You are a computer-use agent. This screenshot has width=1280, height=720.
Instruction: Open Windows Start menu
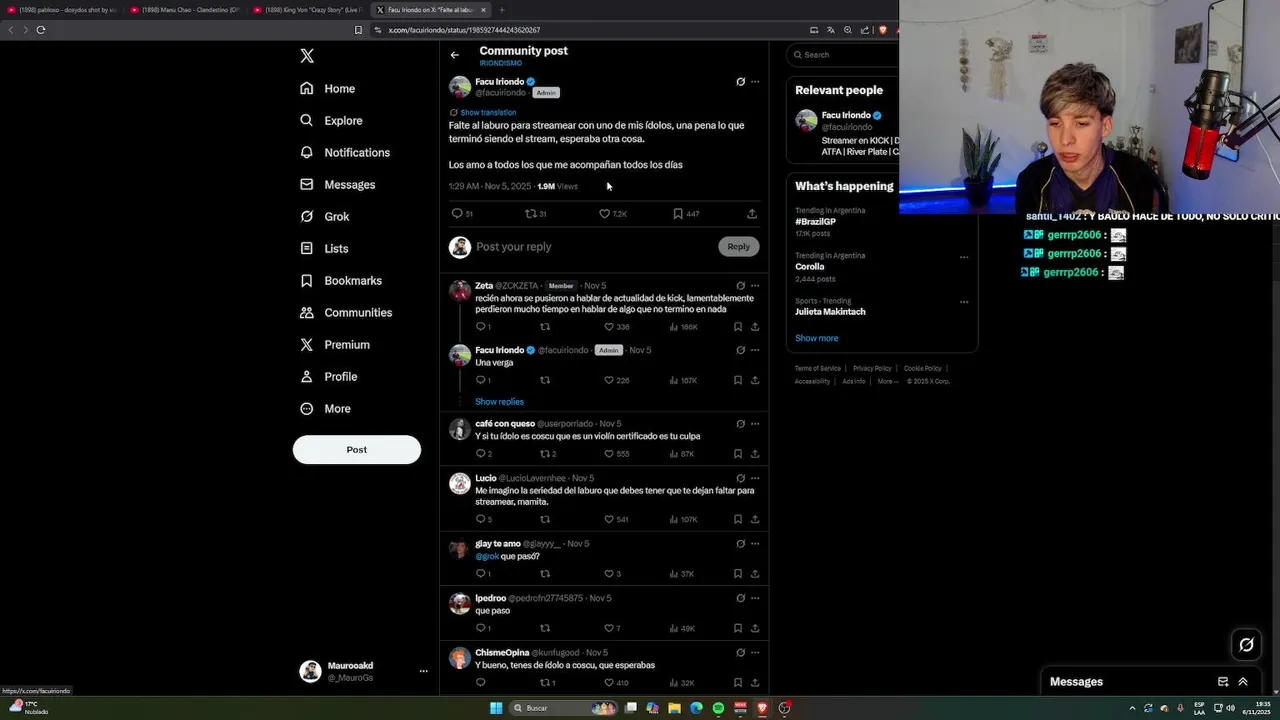pos(496,708)
